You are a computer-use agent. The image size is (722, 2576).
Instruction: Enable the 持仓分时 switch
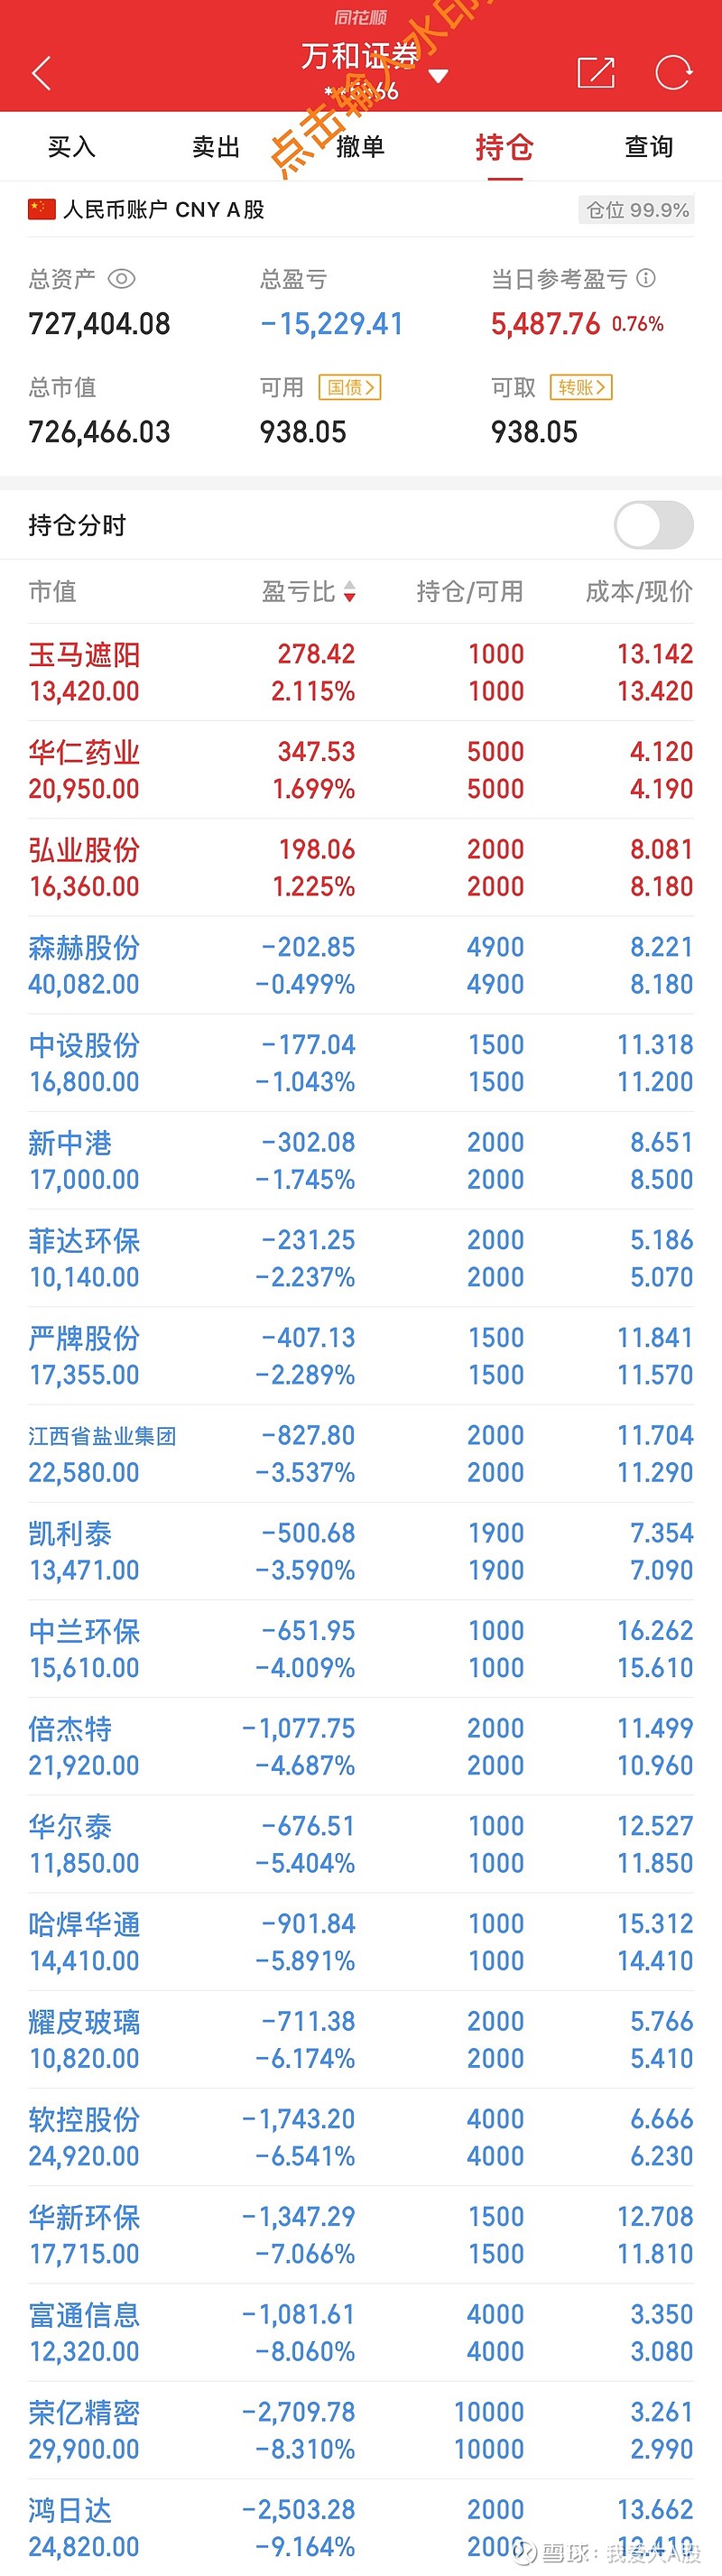pos(653,526)
